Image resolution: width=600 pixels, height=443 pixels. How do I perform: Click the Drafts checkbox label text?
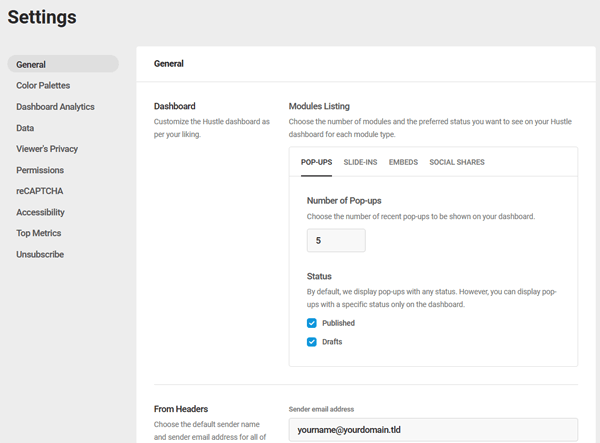pos(332,342)
